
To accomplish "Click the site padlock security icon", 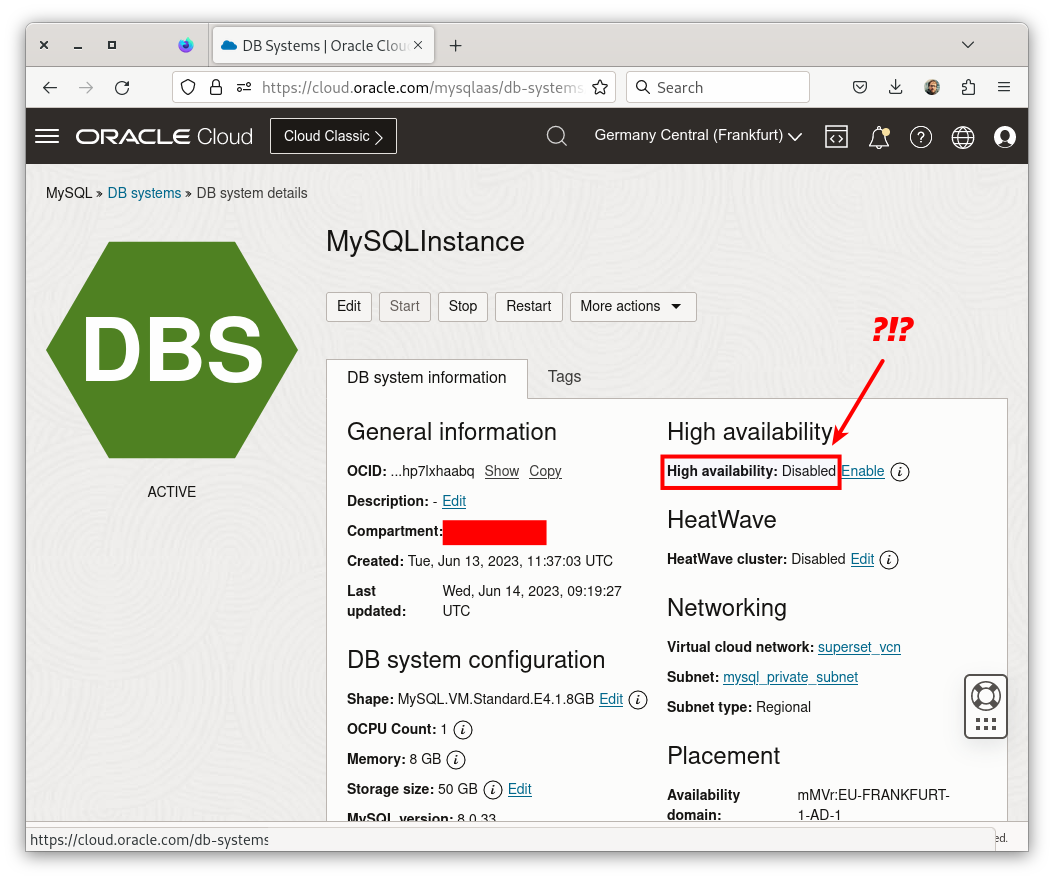I will pos(216,87).
